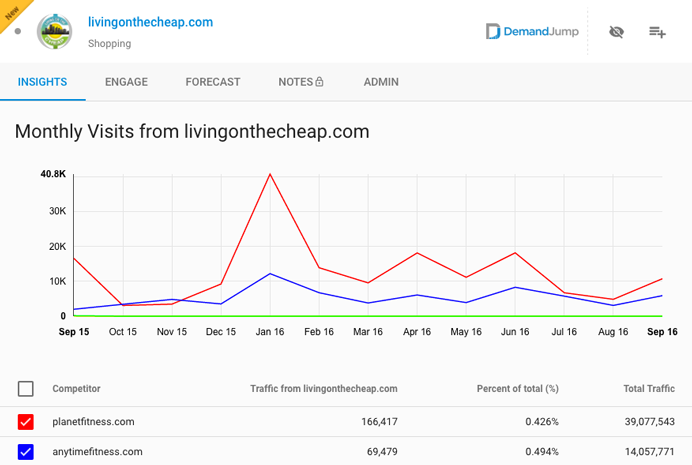Switch to the INSIGHTS tab
This screenshot has height=465, width=692.
coord(42,82)
